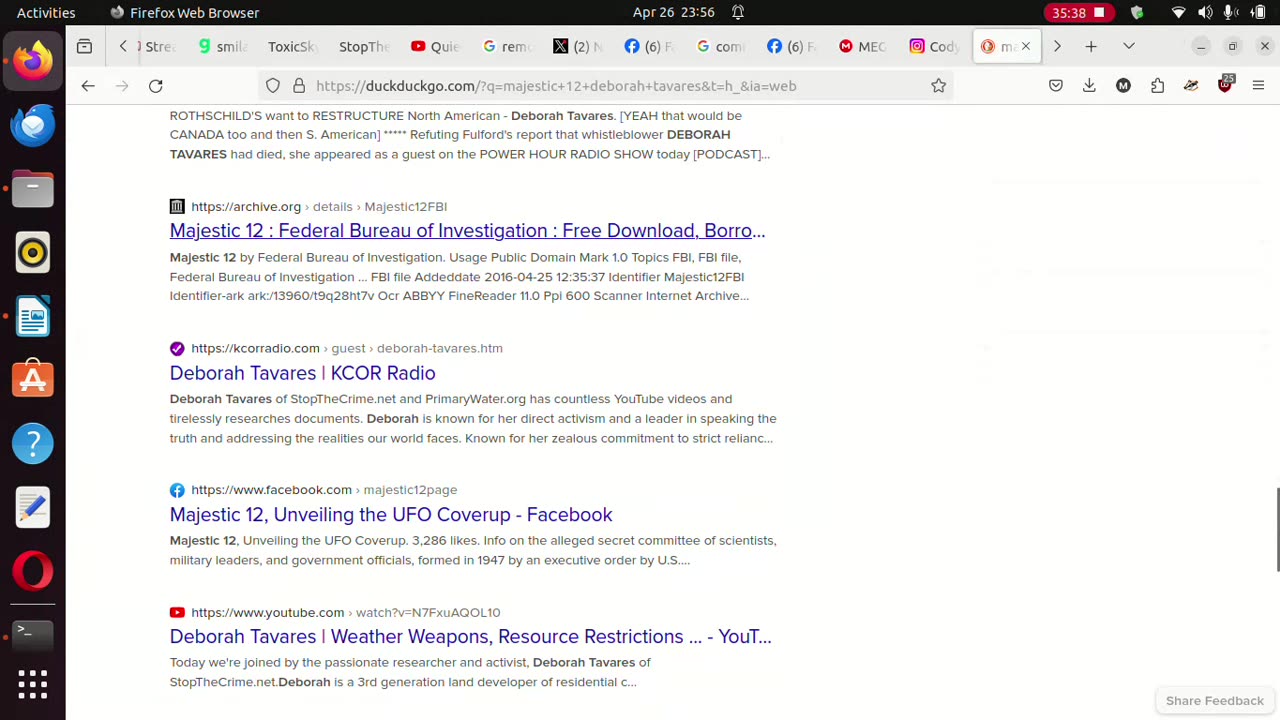Screen dimensions: 1280x720
Task: Switch to the smila tab
Action: click(222, 46)
